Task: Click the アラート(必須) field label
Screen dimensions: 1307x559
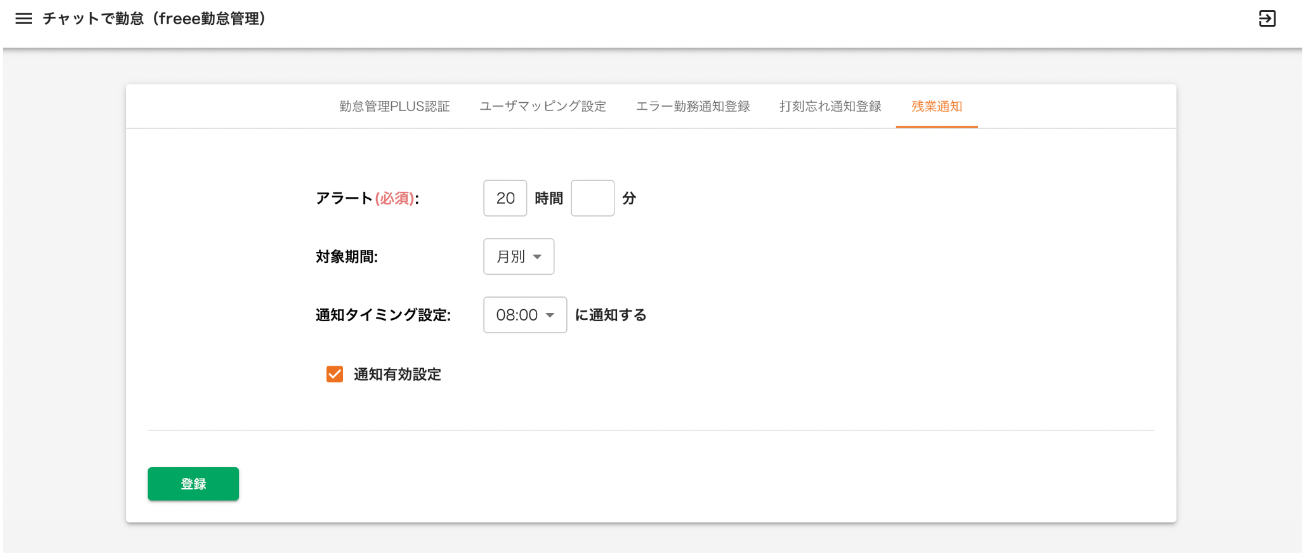Action: (x=367, y=198)
